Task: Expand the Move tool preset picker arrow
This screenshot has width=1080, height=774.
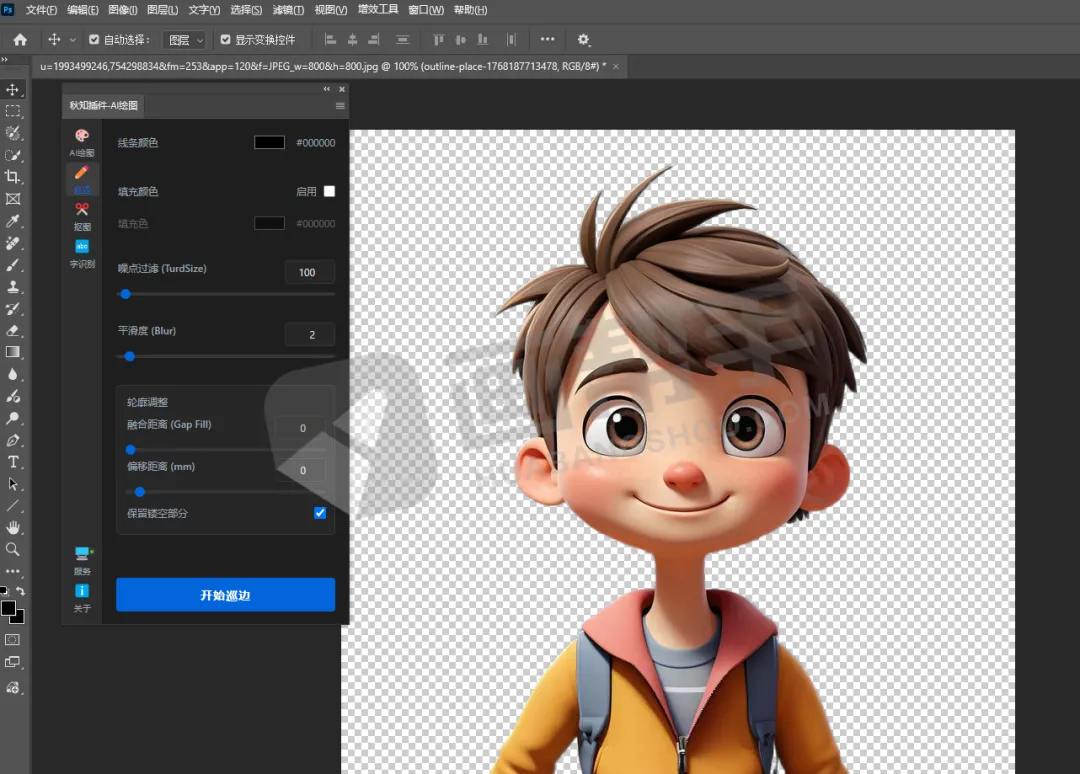Action: pyautogui.click(x=73, y=40)
